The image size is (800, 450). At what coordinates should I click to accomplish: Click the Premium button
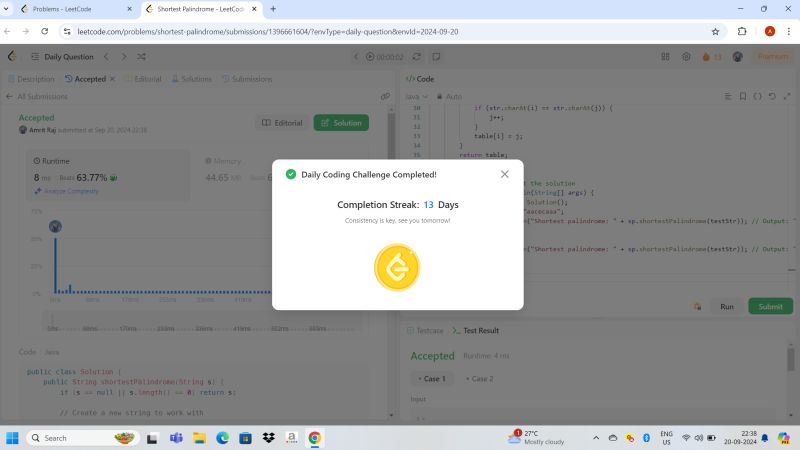pyautogui.click(x=772, y=57)
